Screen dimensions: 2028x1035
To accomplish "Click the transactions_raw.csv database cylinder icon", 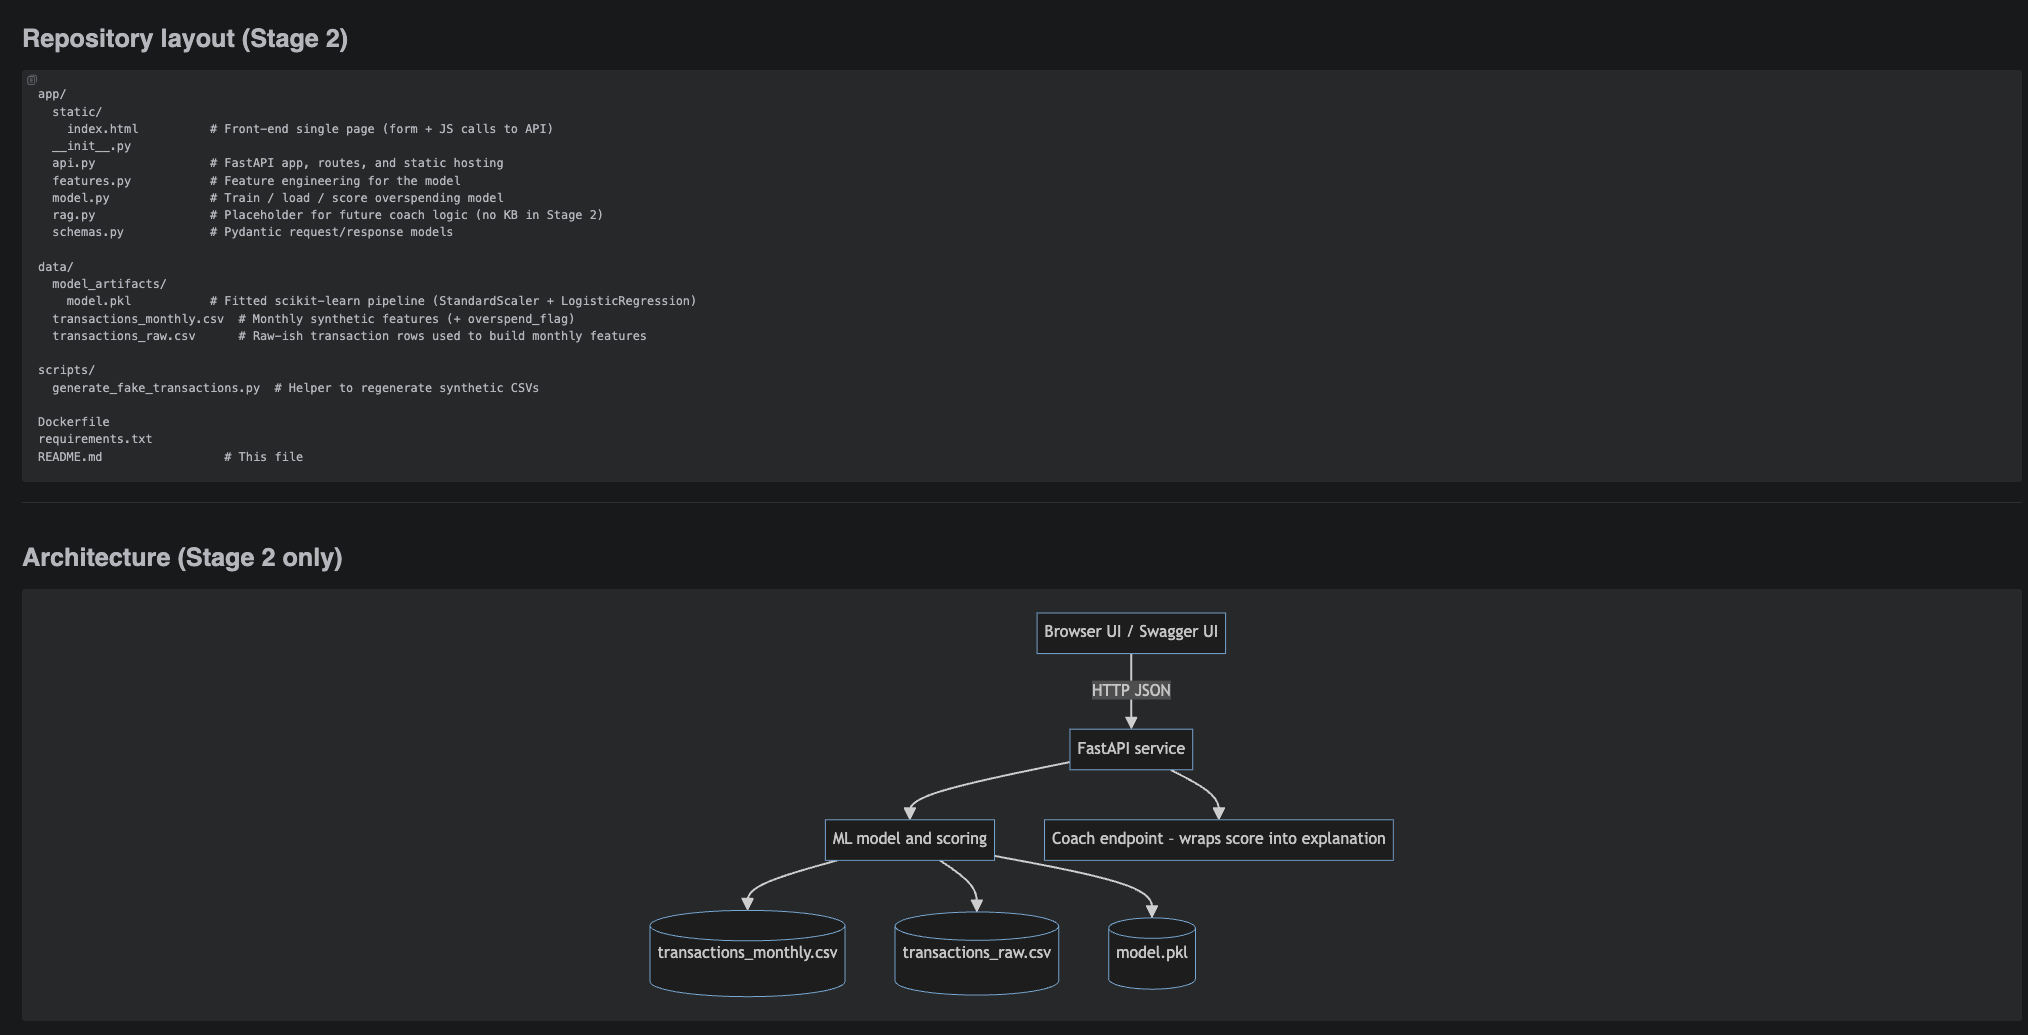I will 976,953.
